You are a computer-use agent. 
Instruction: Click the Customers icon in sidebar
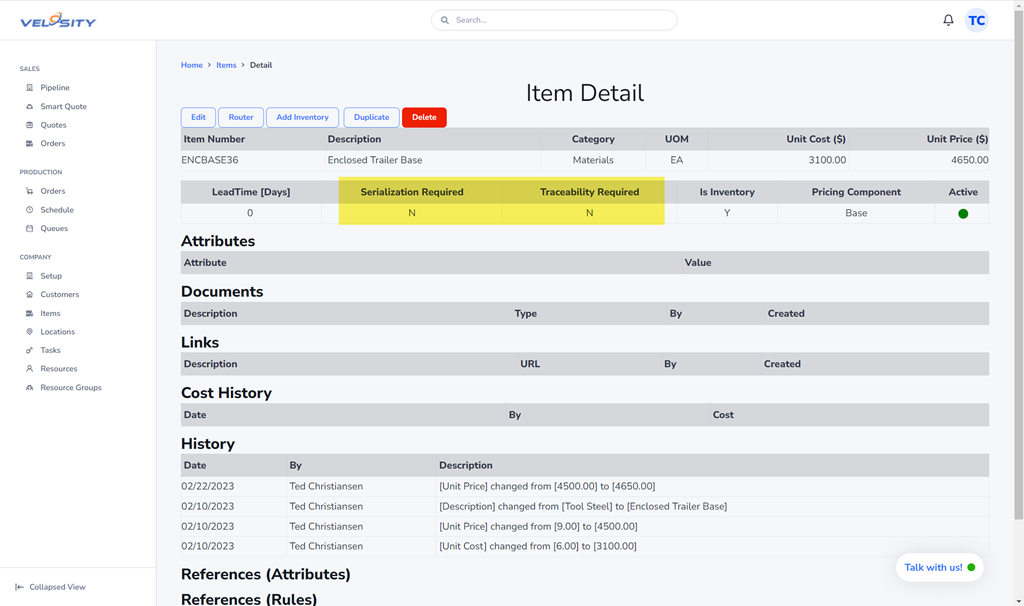coord(30,295)
